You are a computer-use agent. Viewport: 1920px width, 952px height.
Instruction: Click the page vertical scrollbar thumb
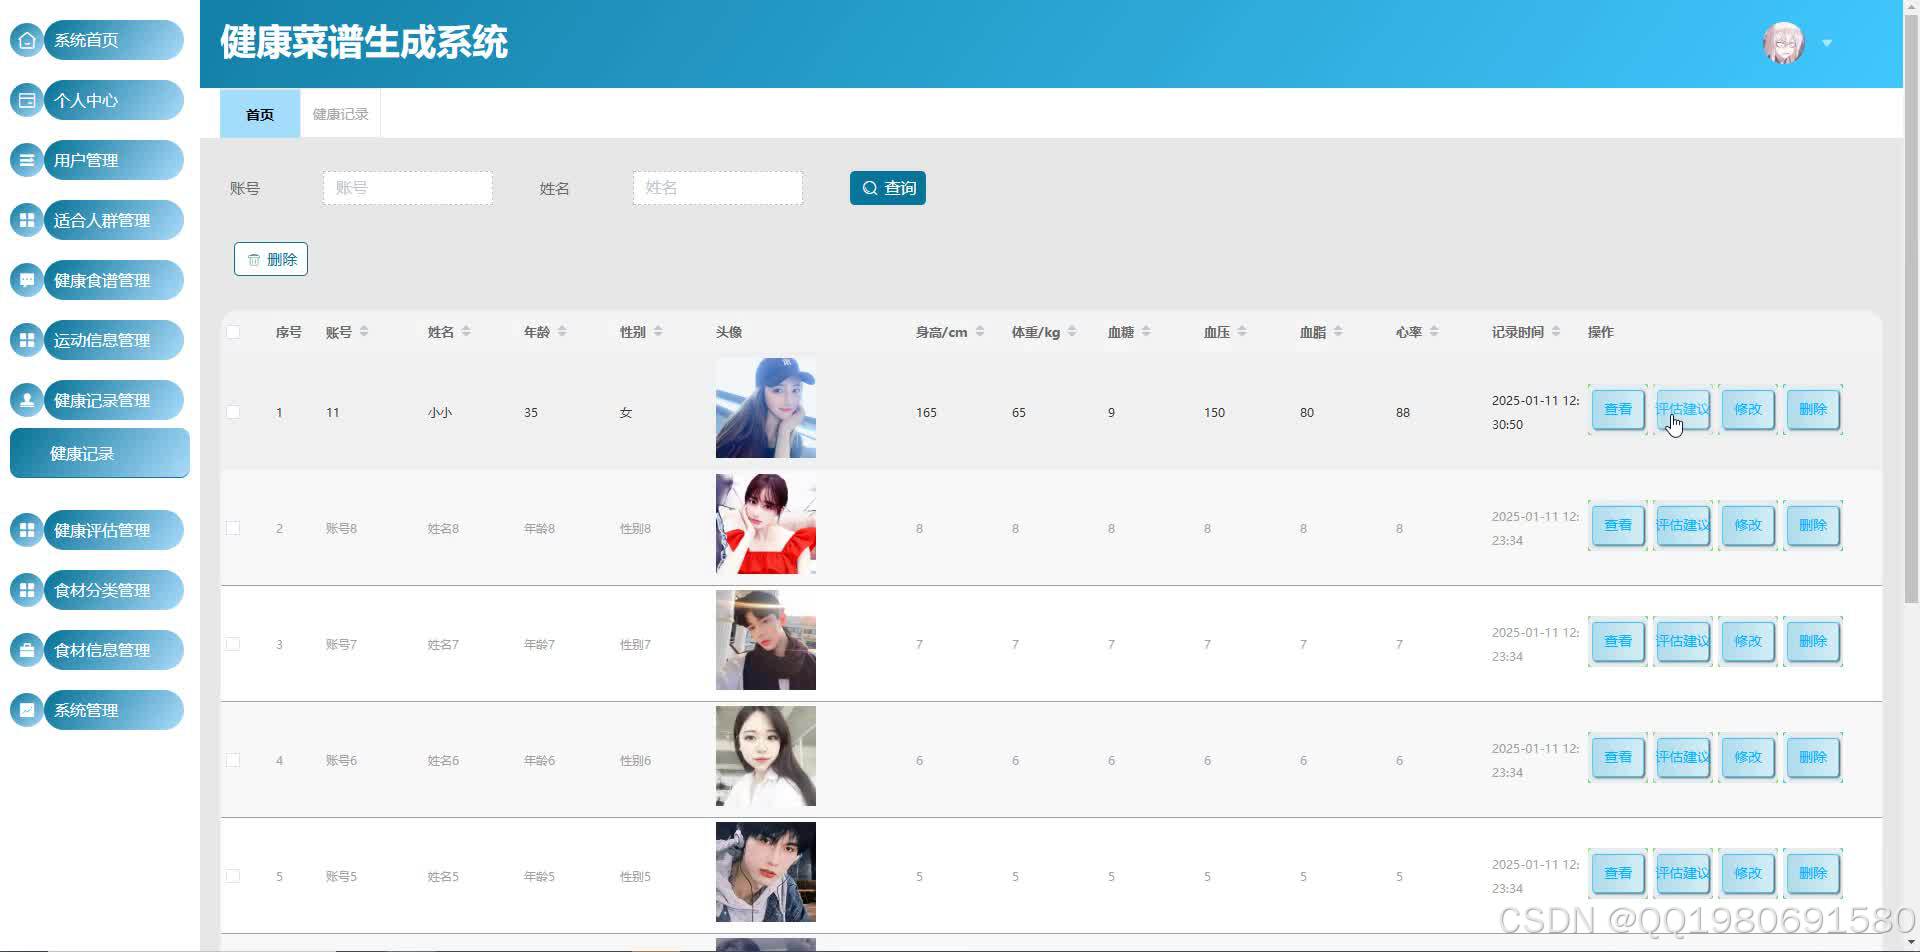(1911, 310)
